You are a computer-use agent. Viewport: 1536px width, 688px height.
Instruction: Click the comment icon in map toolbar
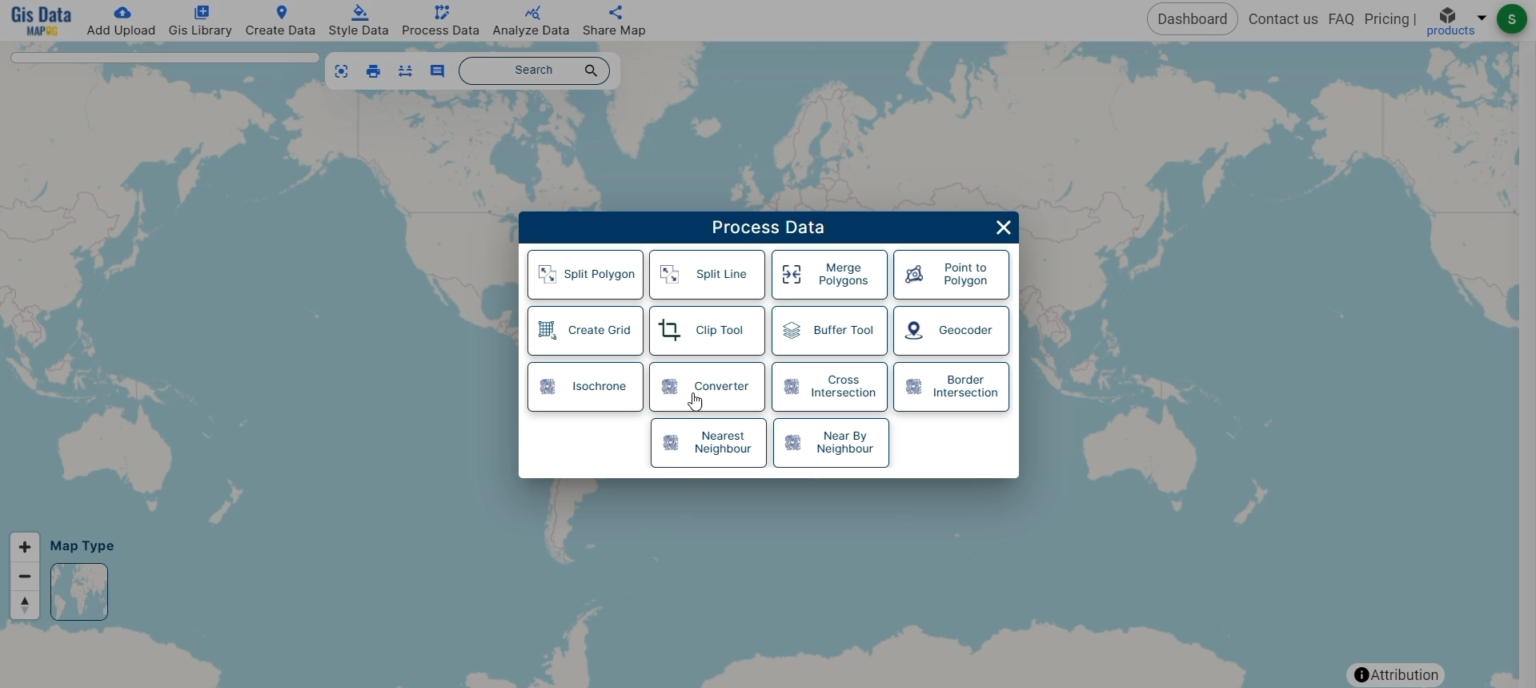tap(437, 71)
